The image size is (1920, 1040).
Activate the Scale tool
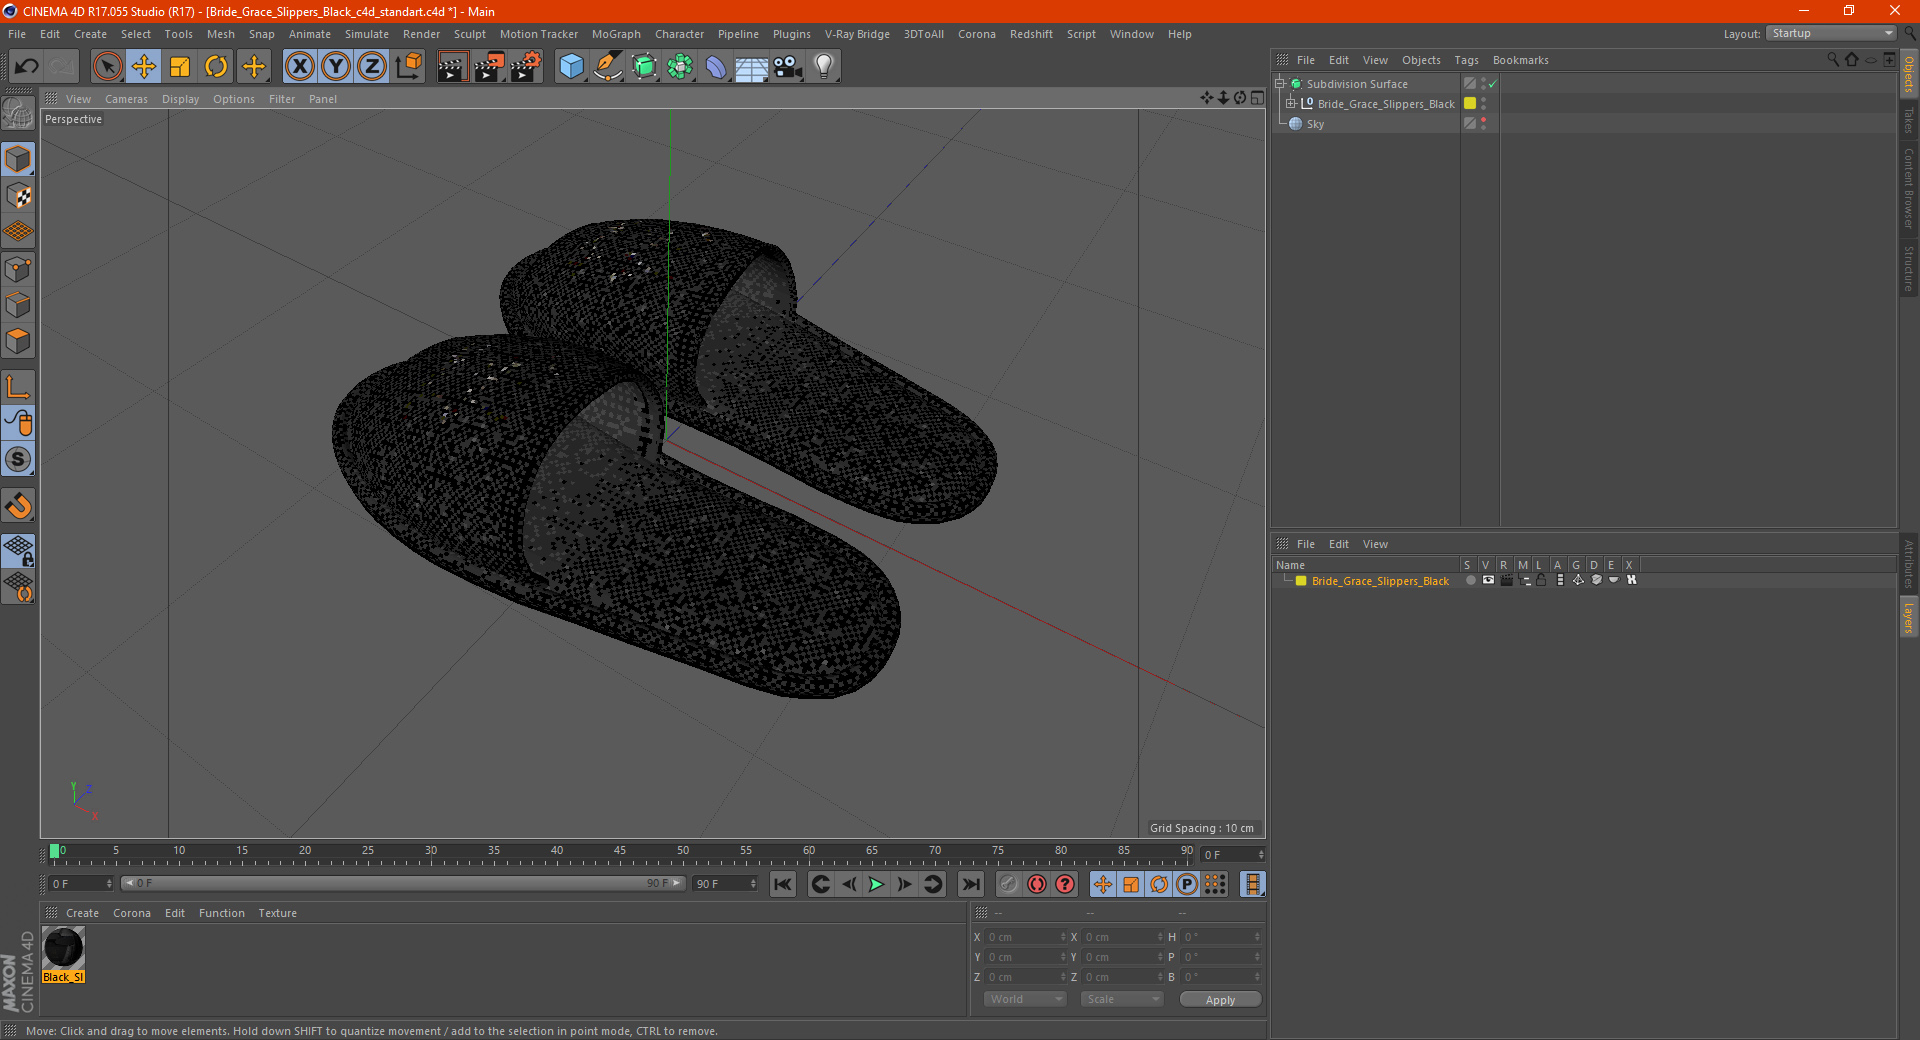click(180, 67)
